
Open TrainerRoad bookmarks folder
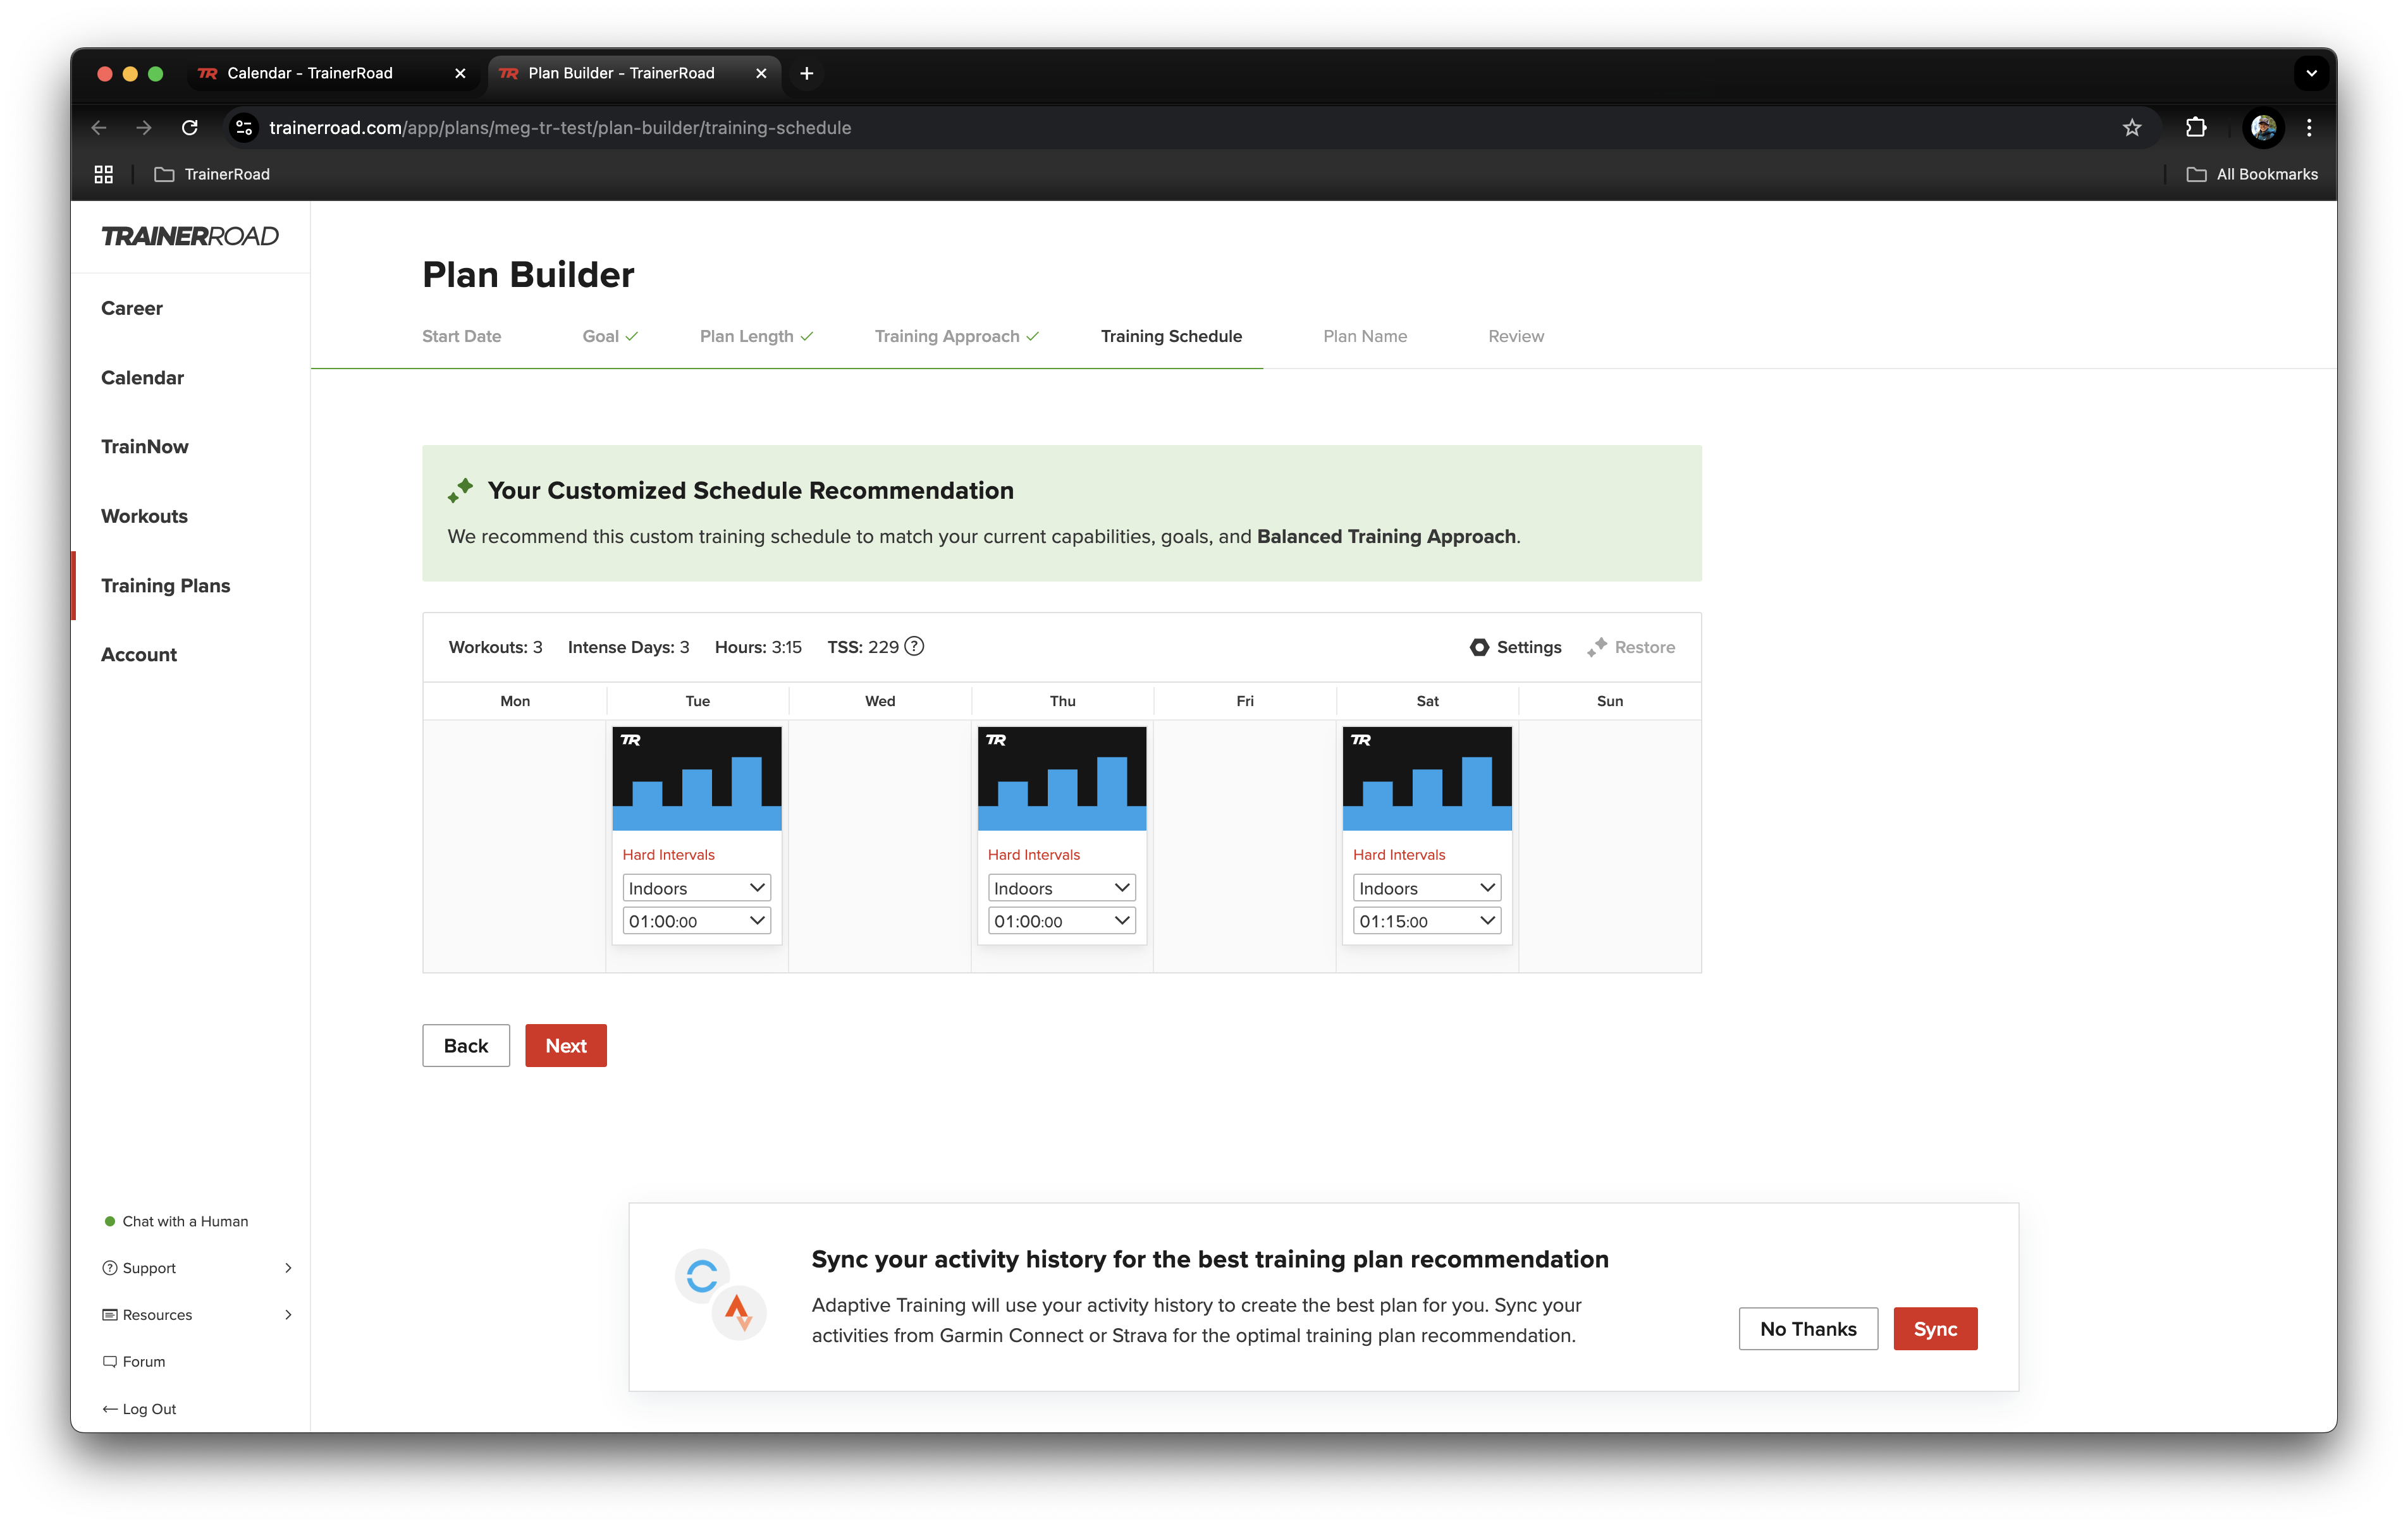pos(212,174)
